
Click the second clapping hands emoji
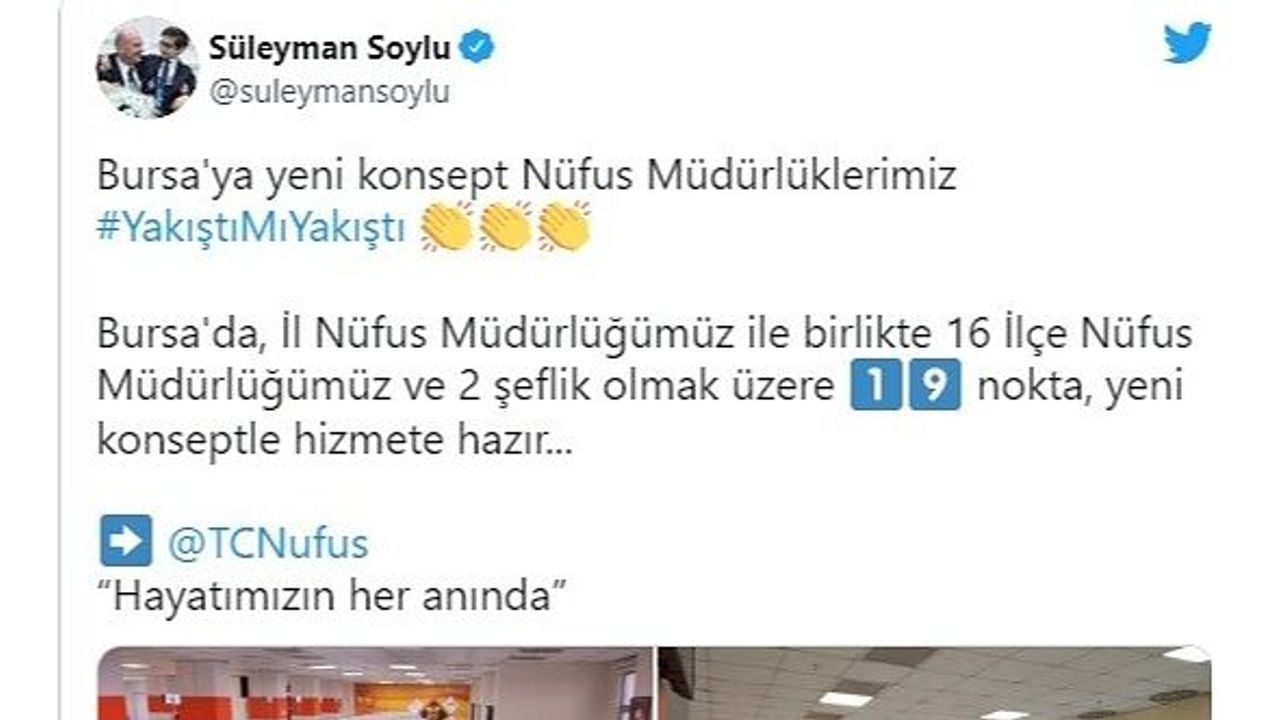coord(505,227)
